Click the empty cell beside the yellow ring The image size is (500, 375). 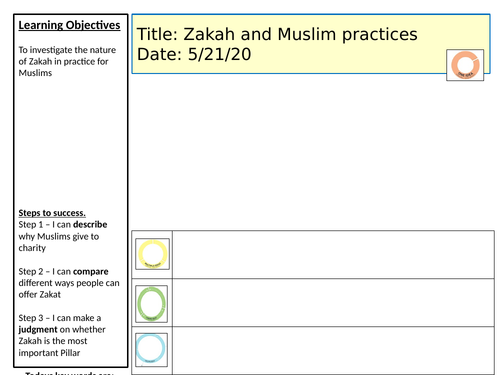(x=333, y=254)
